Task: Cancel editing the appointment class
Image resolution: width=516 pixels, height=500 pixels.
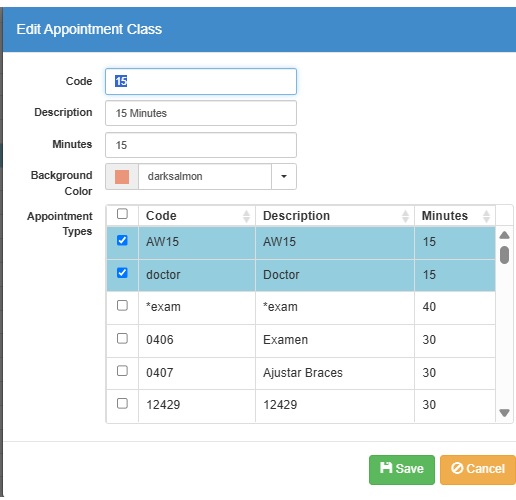Action: 478,470
